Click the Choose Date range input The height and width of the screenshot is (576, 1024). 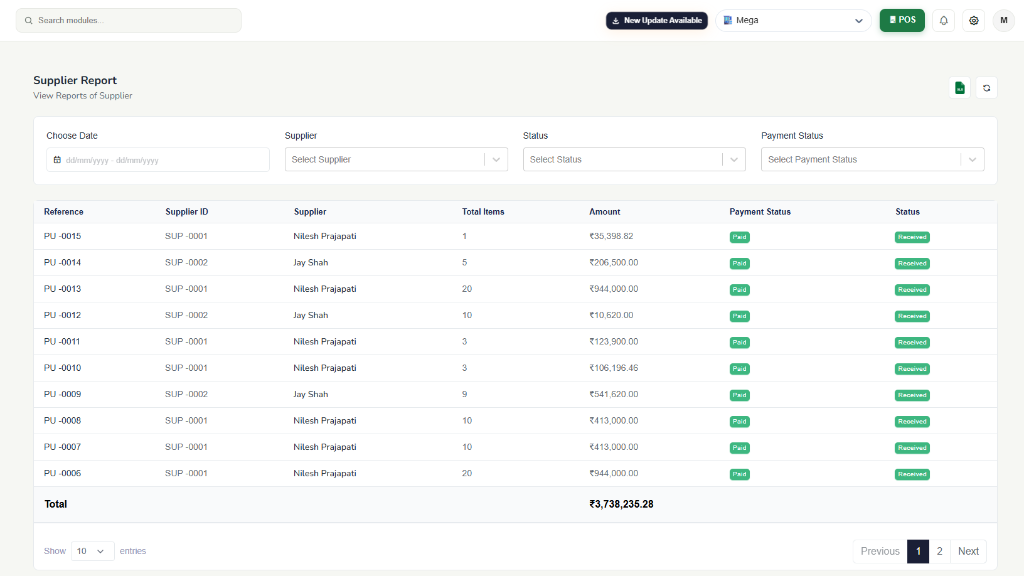pos(157,159)
